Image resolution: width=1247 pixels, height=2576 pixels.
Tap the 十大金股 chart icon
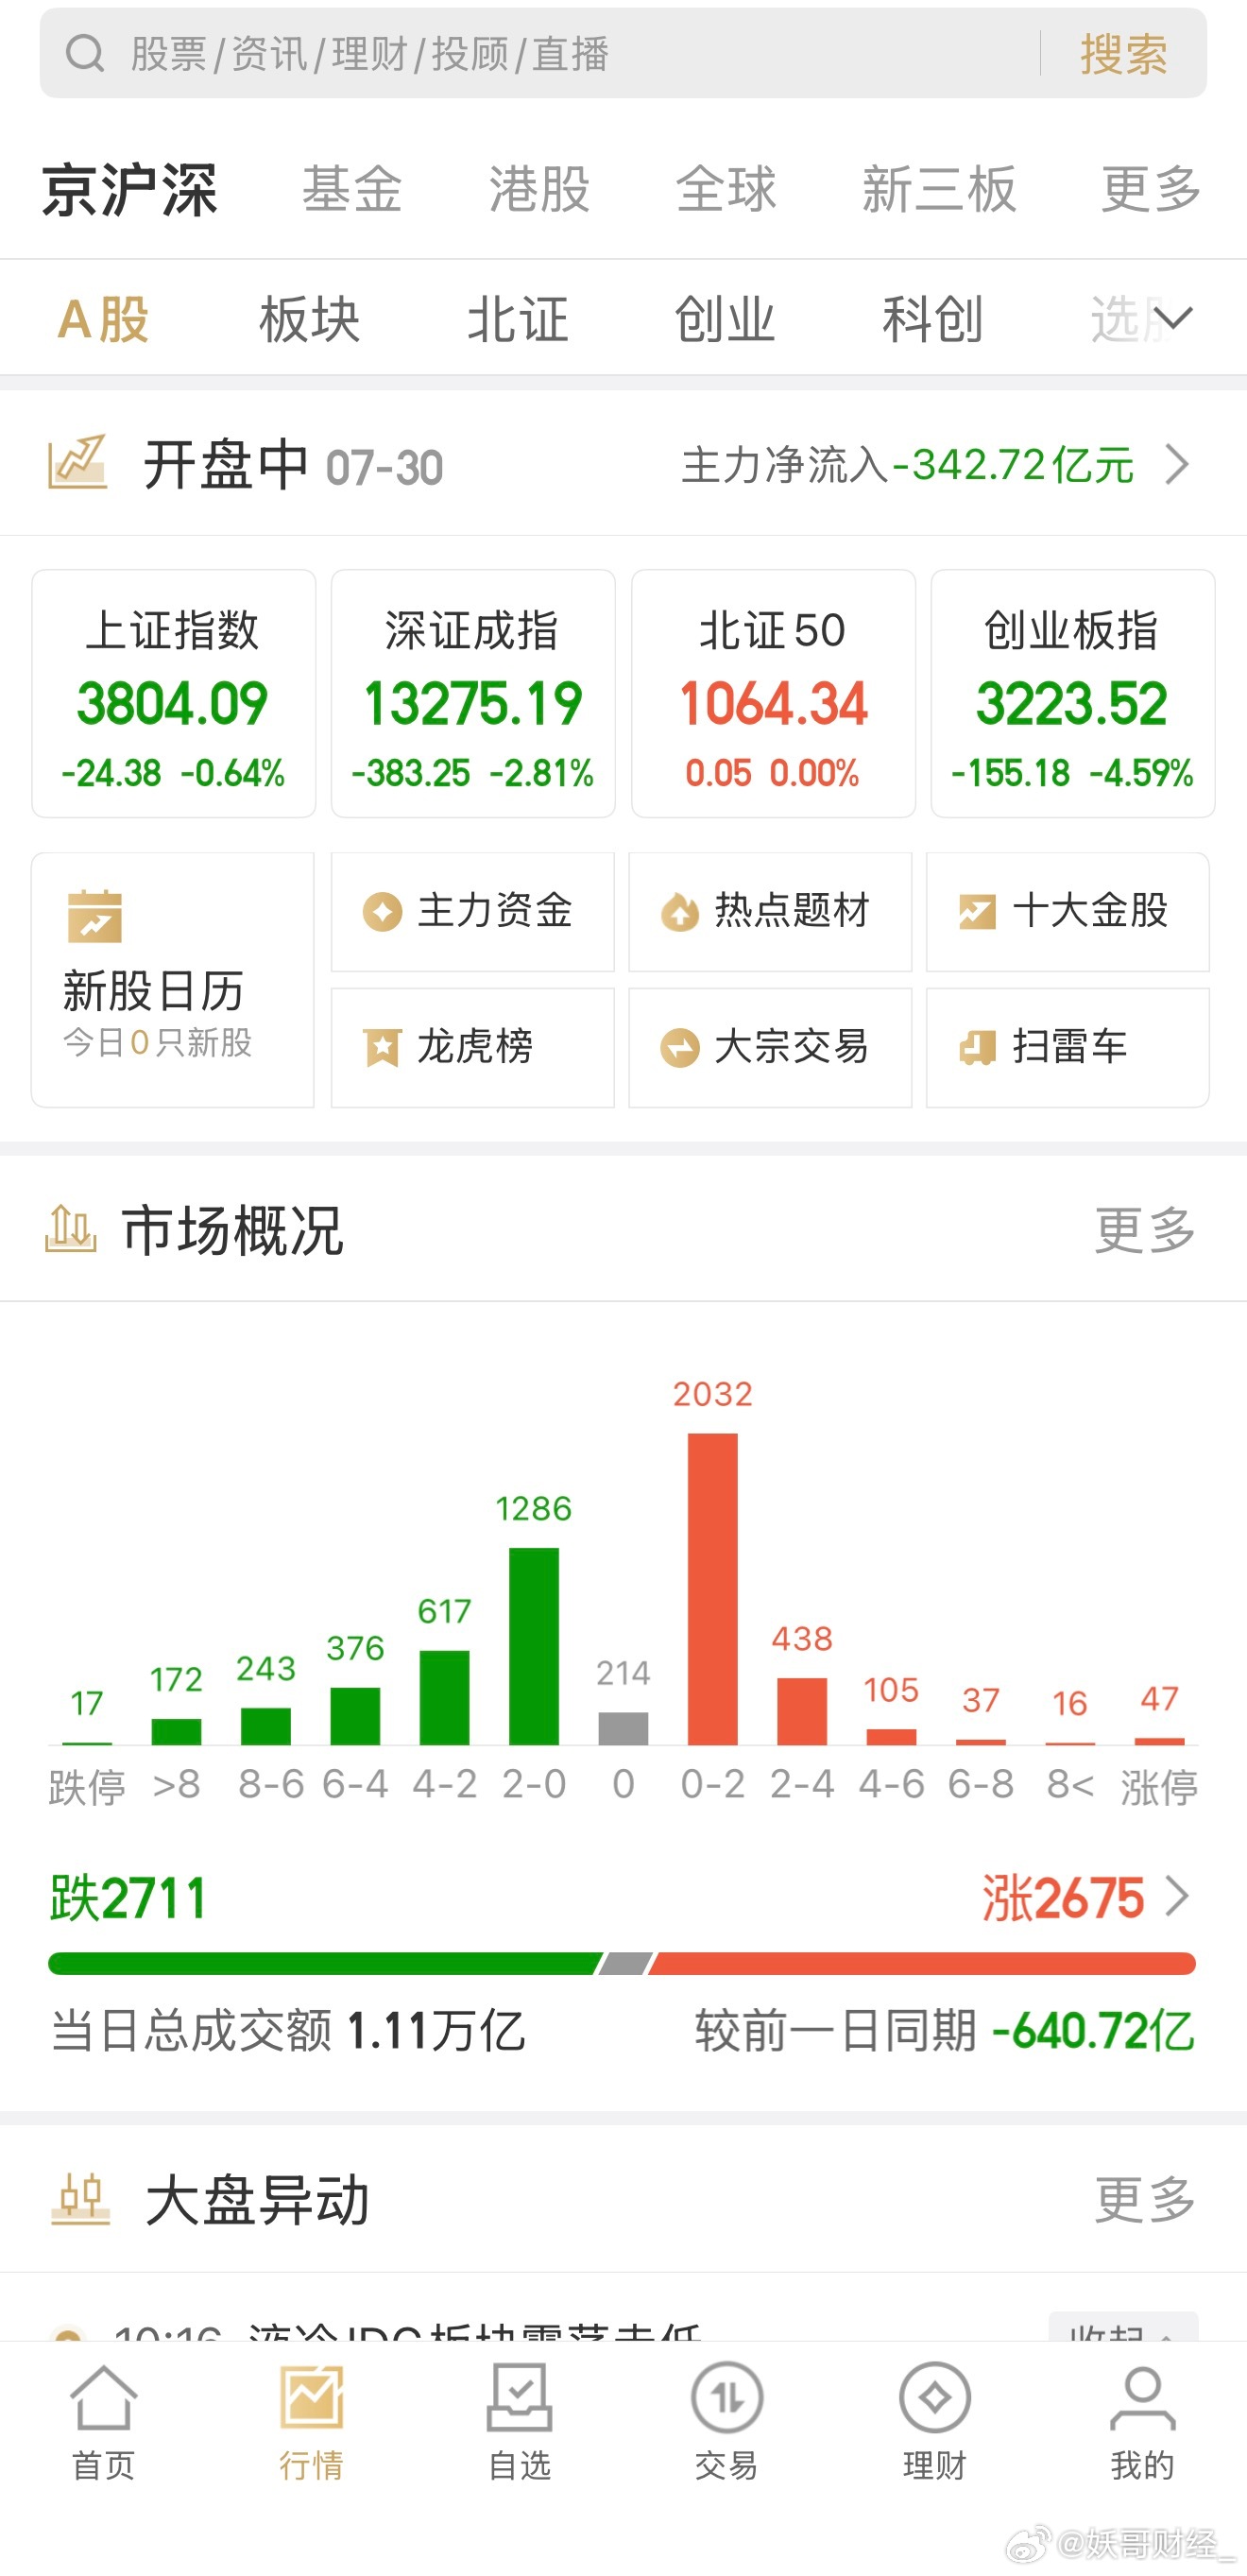click(977, 912)
